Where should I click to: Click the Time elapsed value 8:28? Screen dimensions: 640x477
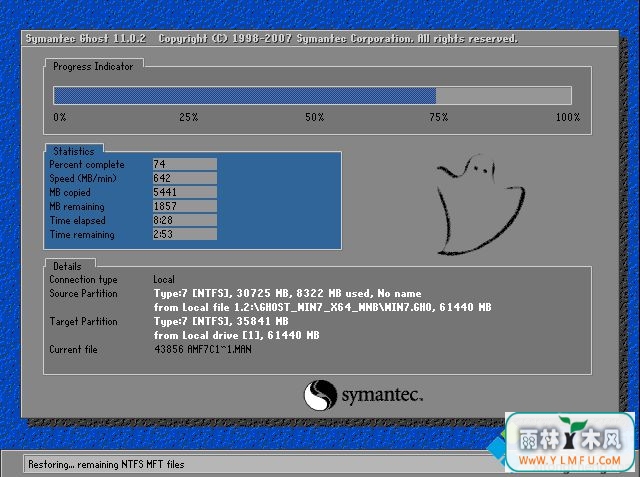click(184, 220)
